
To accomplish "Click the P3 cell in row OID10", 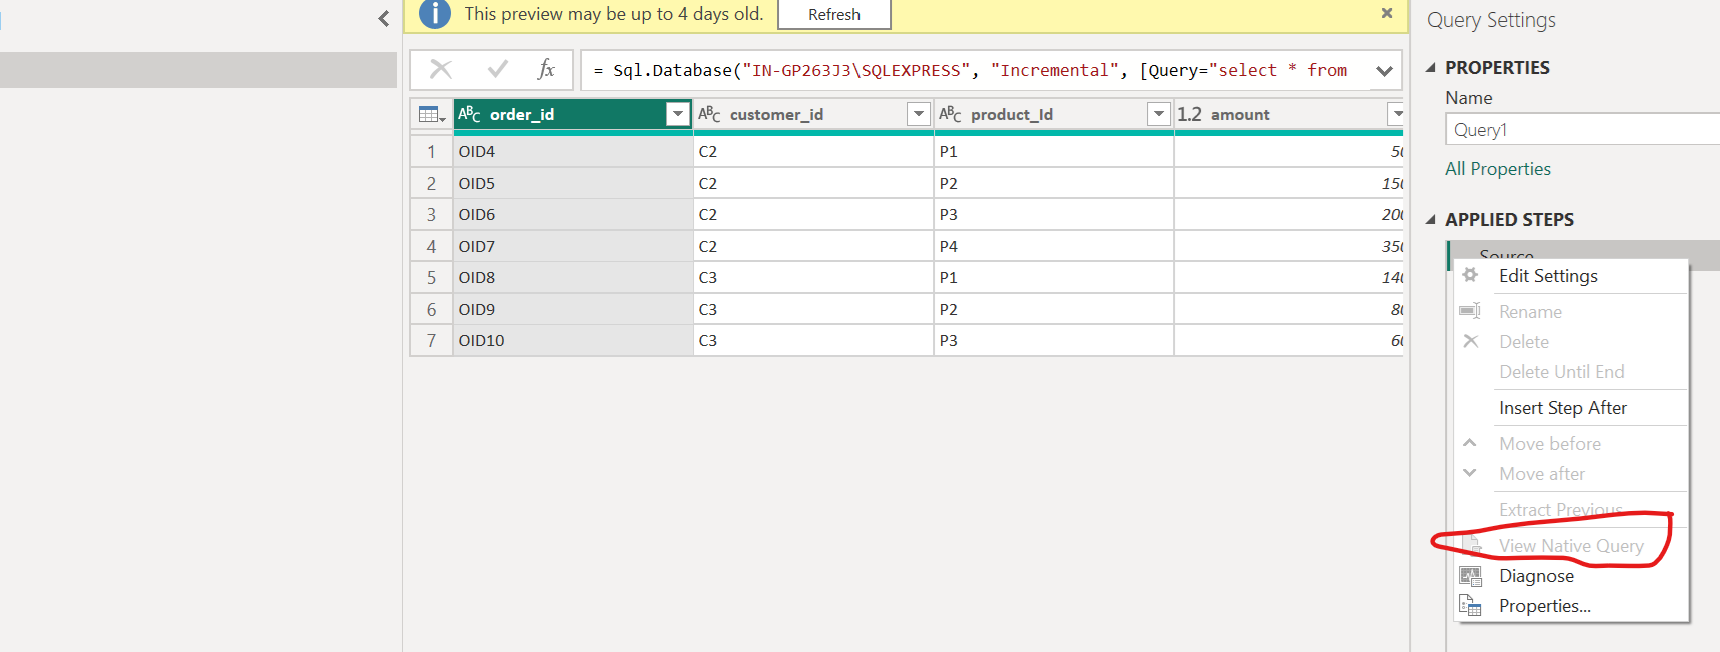I will (x=1054, y=340).
